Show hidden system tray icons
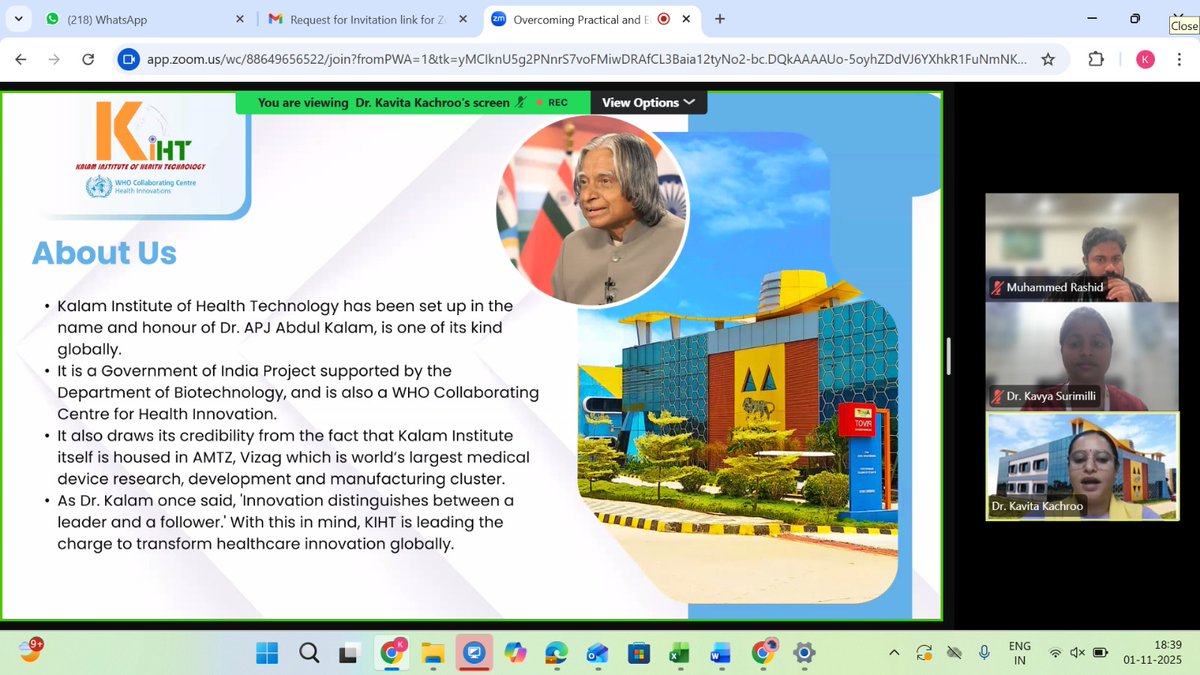The width and height of the screenshot is (1200, 675). 897,652
